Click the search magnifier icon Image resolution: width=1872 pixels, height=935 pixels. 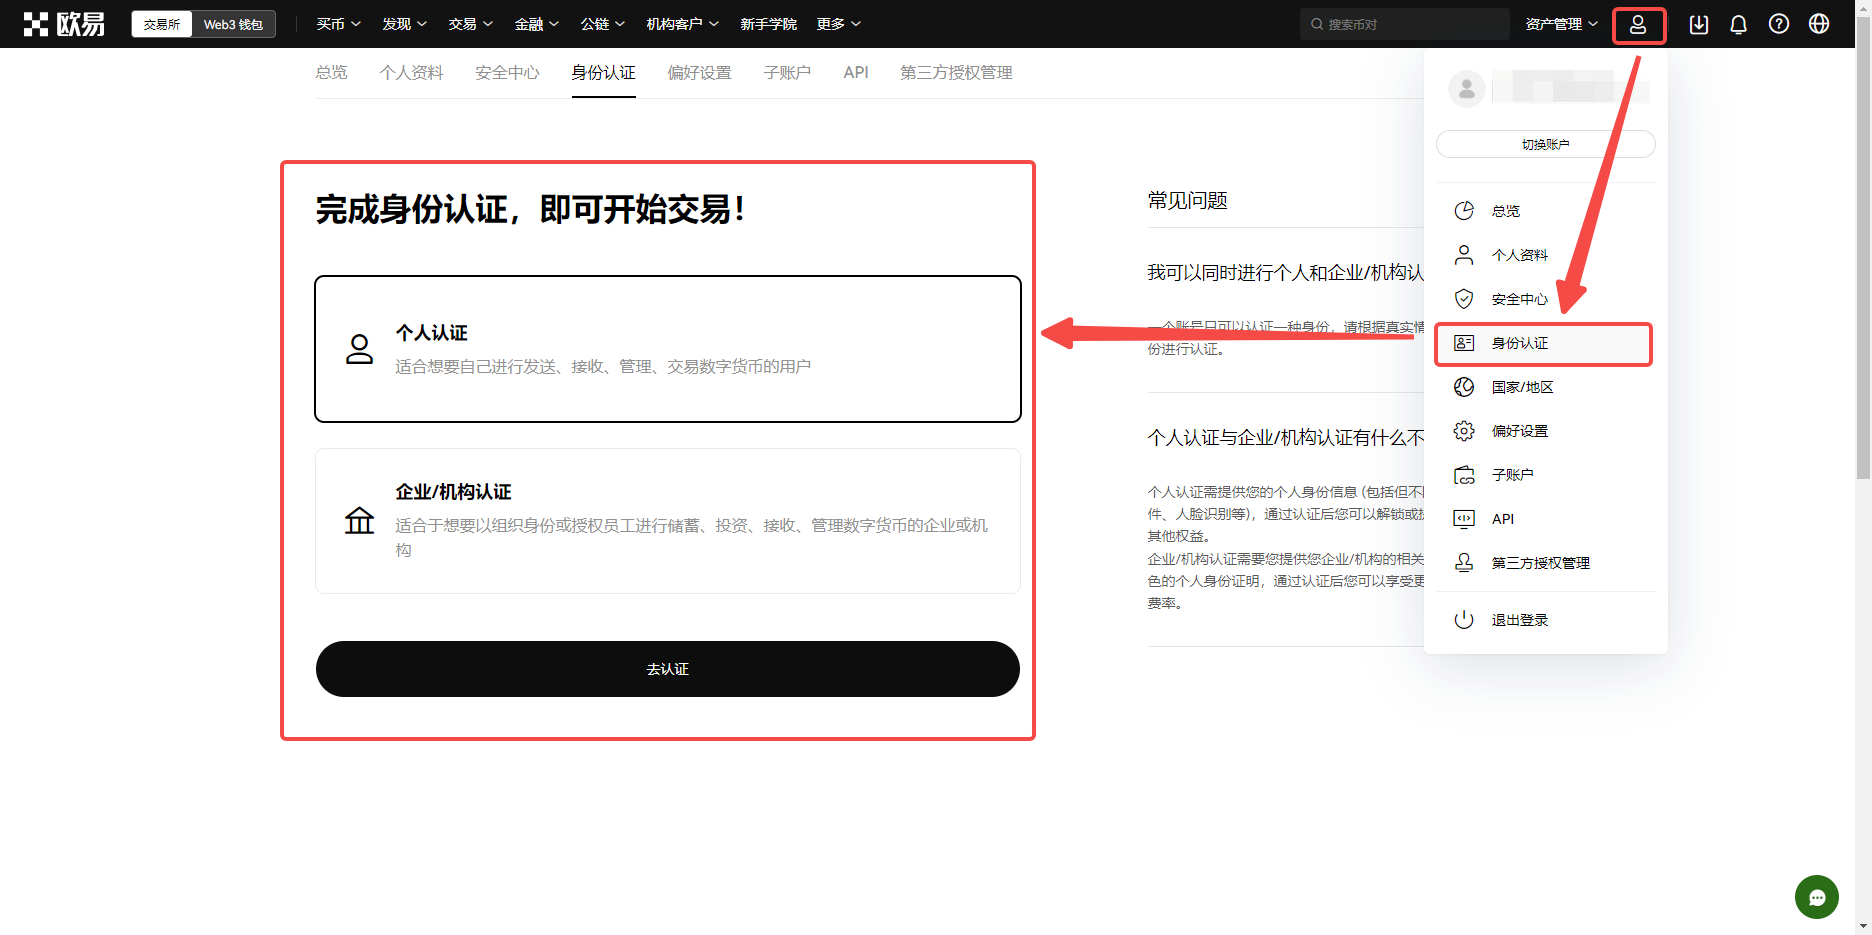click(x=1317, y=24)
